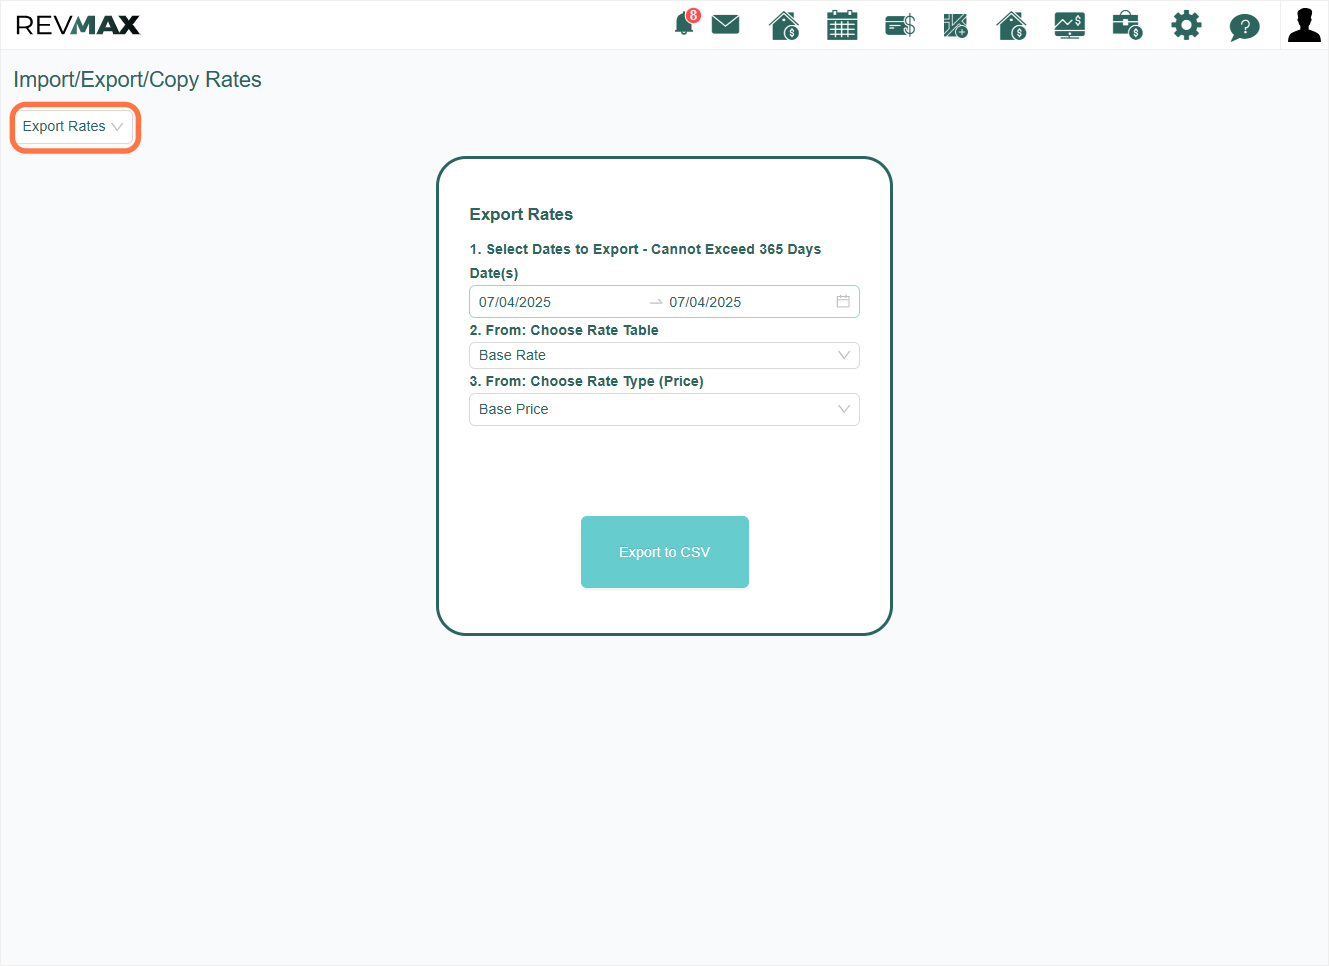Open the map with plus icon

click(956, 25)
